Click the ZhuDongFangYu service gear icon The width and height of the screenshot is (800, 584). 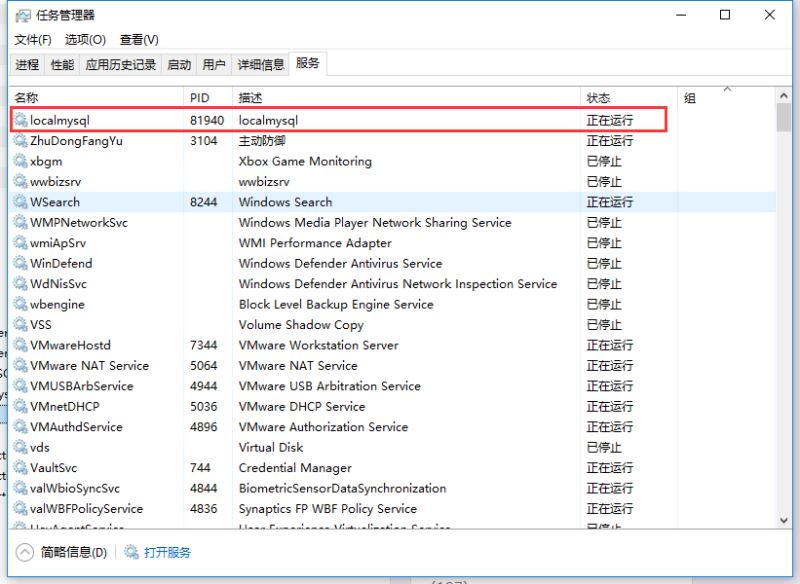pyautogui.click(x=21, y=141)
